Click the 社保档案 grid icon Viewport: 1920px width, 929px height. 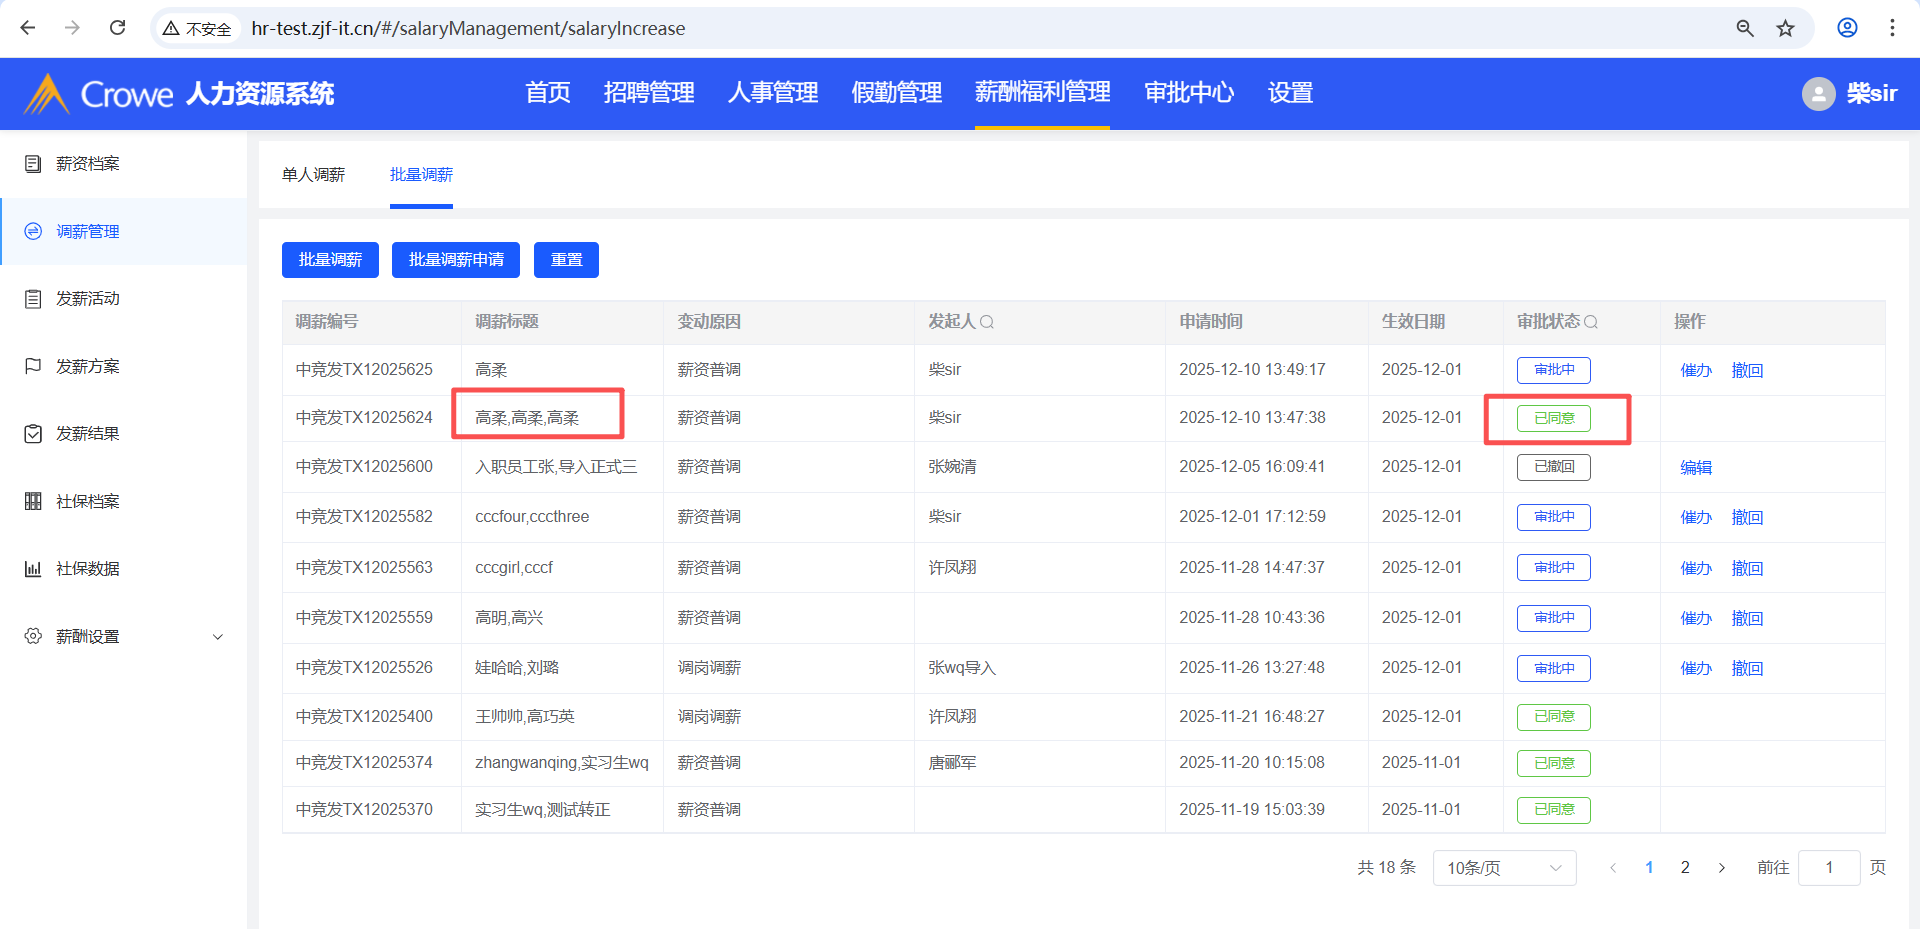coord(33,501)
